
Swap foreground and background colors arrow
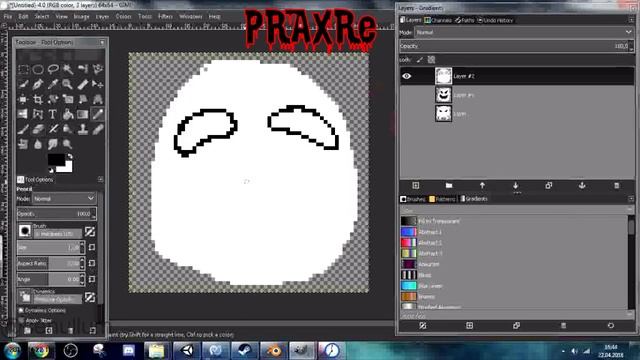(70, 156)
